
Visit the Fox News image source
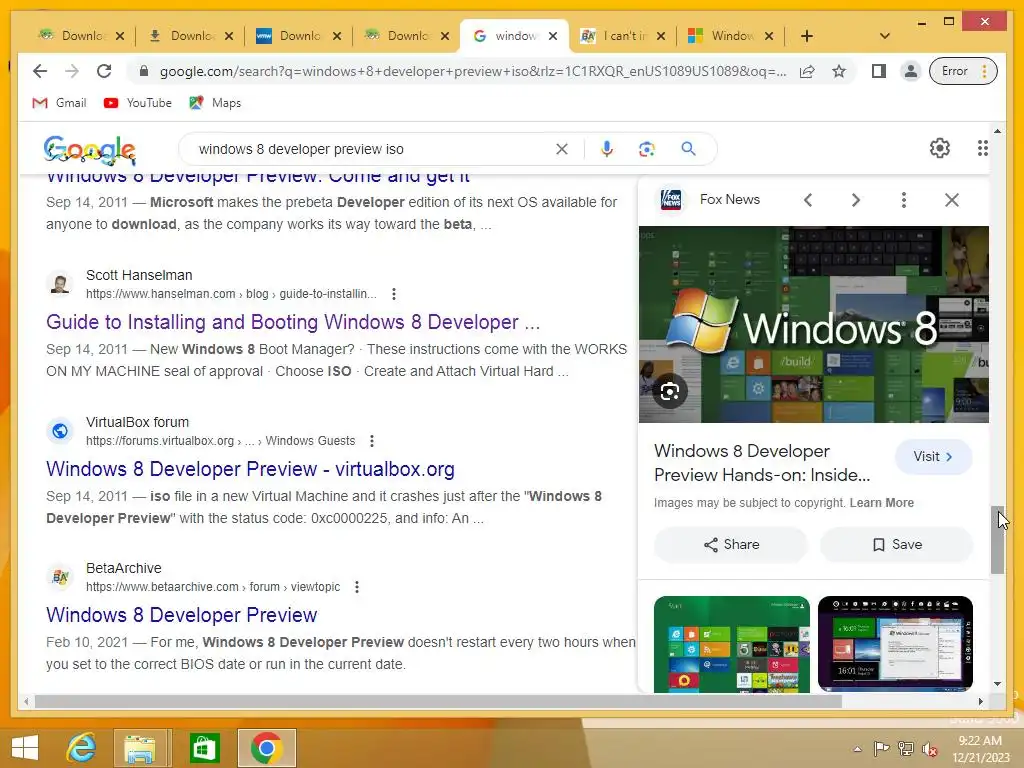coord(933,456)
